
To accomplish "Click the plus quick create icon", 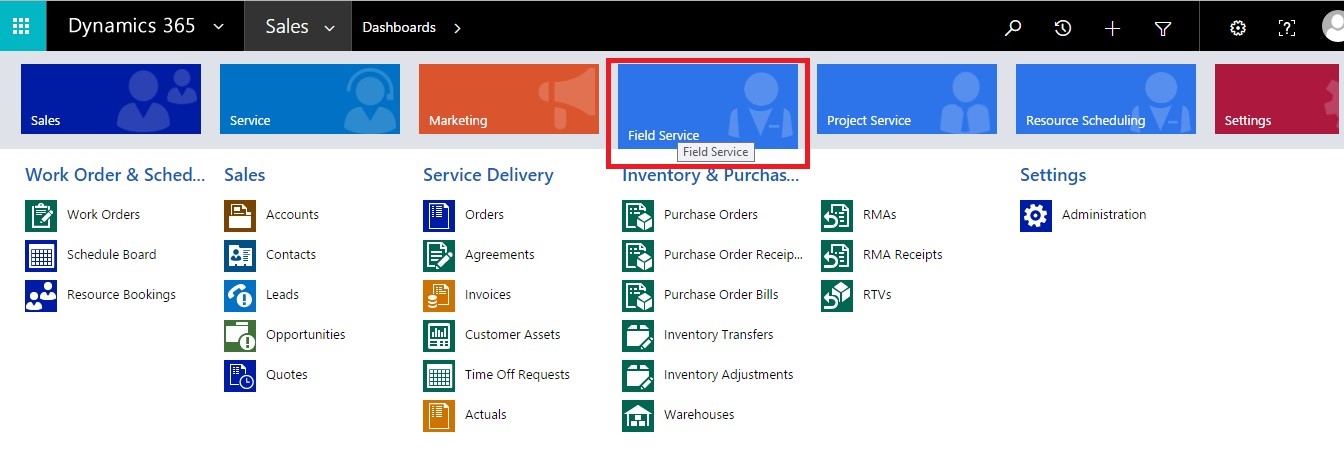I will 1112,28.
